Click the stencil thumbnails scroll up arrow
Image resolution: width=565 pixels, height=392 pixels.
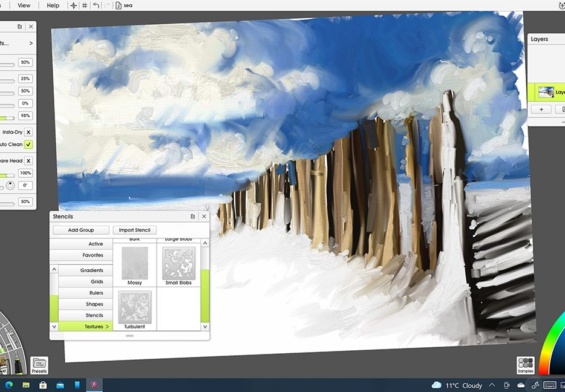tap(205, 243)
